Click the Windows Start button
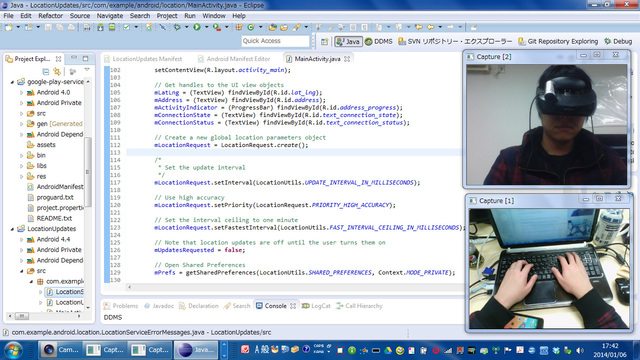Image resolution: width=640 pixels, height=360 pixels. tap(13, 350)
